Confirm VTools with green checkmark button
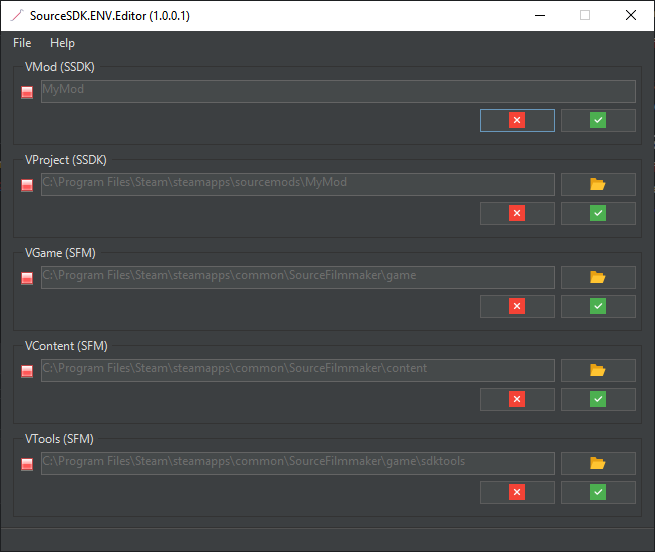 point(598,492)
